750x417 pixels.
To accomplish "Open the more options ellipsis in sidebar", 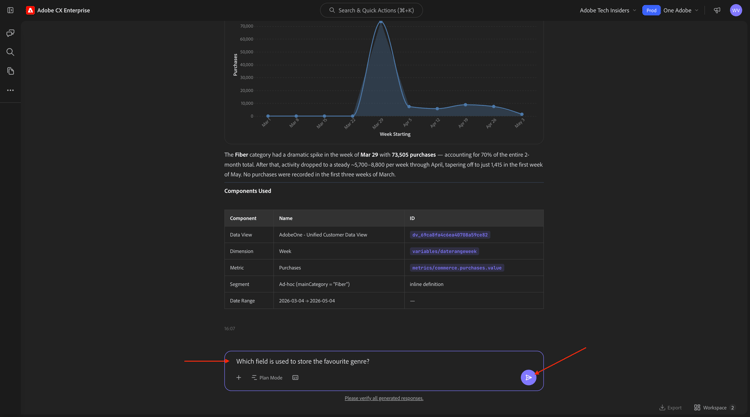I will pyautogui.click(x=10, y=90).
